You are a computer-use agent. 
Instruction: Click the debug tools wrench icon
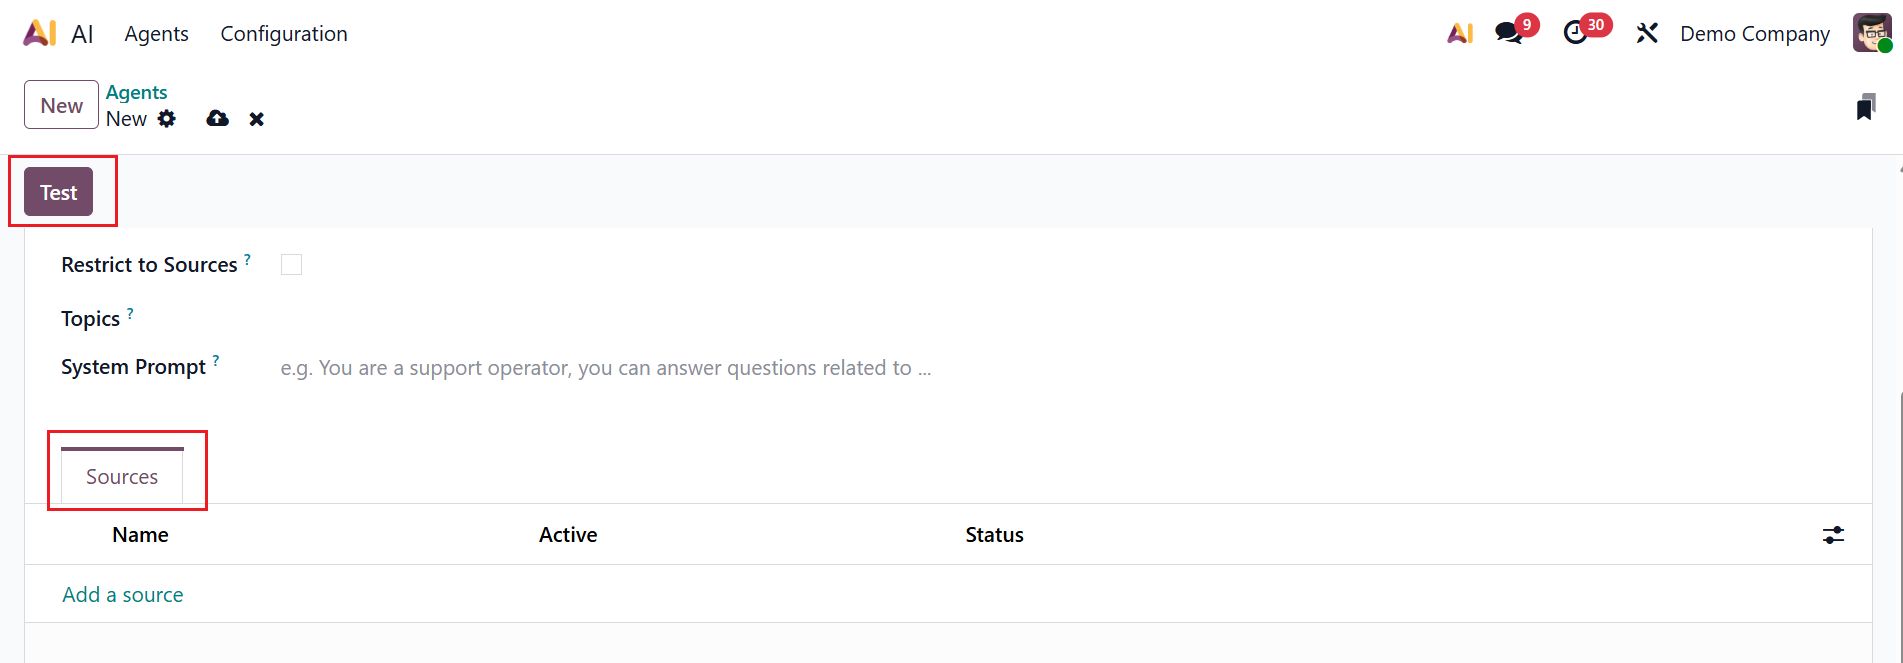pos(1647,33)
